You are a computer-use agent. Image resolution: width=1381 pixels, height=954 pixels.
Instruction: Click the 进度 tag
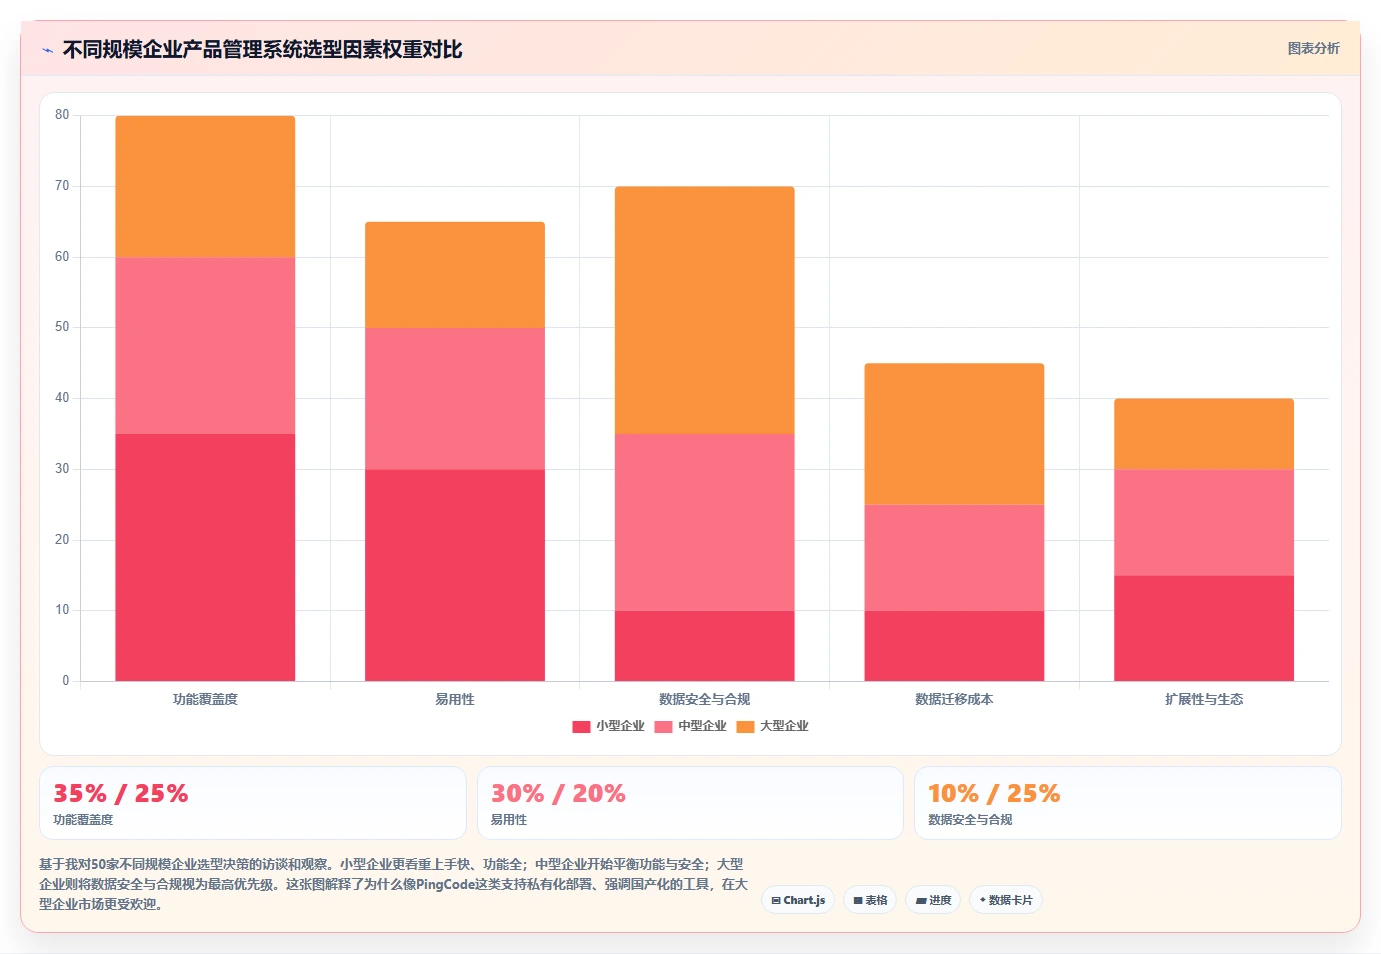click(933, 900)
